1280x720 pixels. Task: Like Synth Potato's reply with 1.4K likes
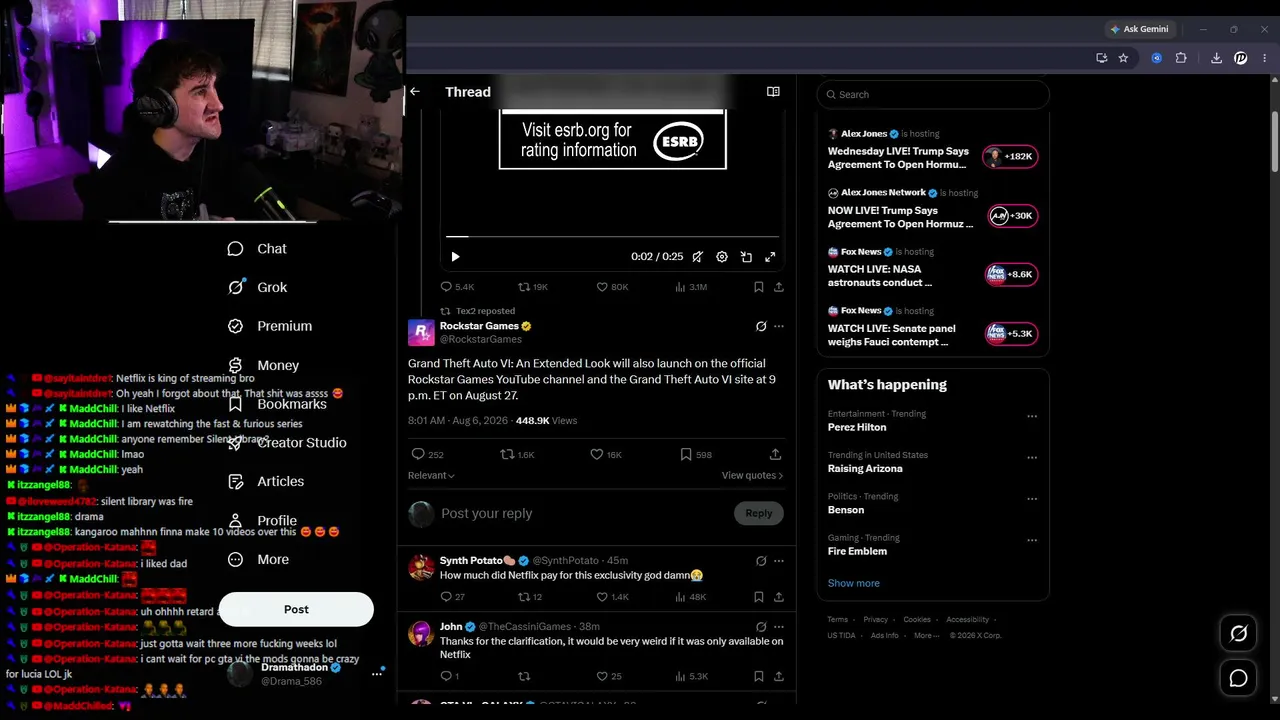click(612, 597)
